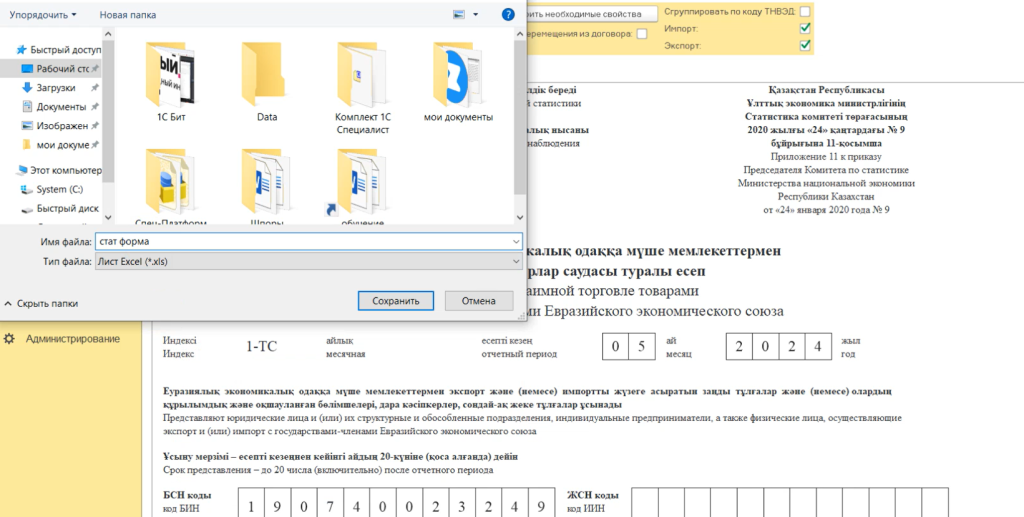
Task: Click the help question mark icon
Action: tap(508, 15)
